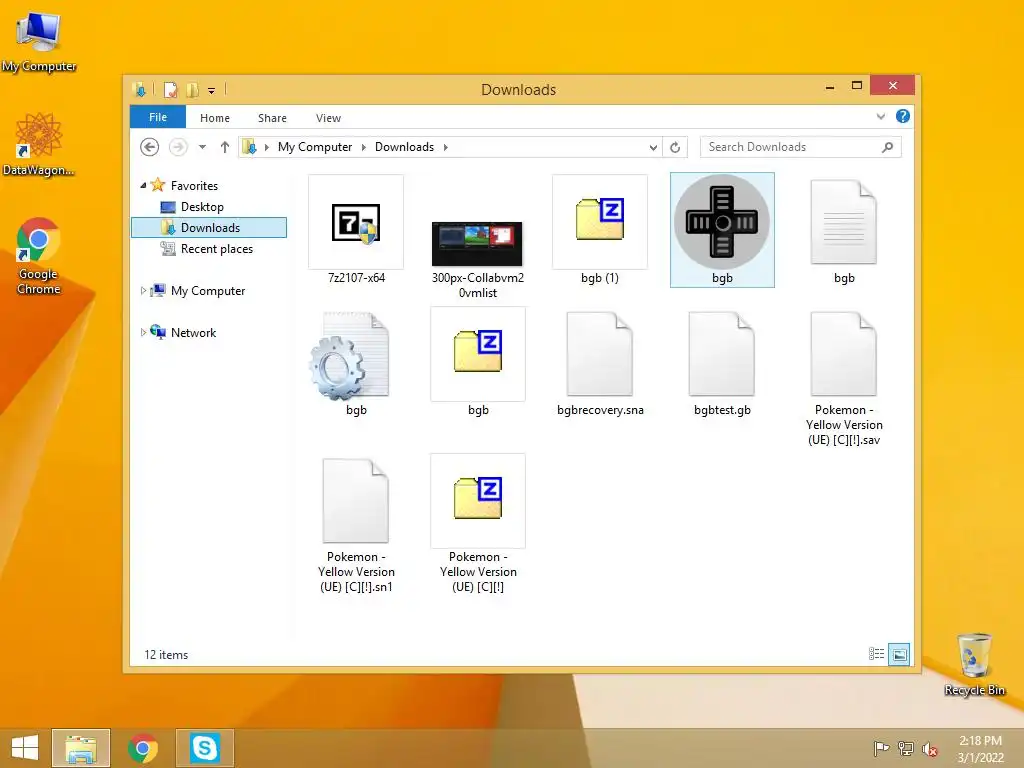Select Pokemon Yellow Version .sav file
1024x768 pixels.
844,379
